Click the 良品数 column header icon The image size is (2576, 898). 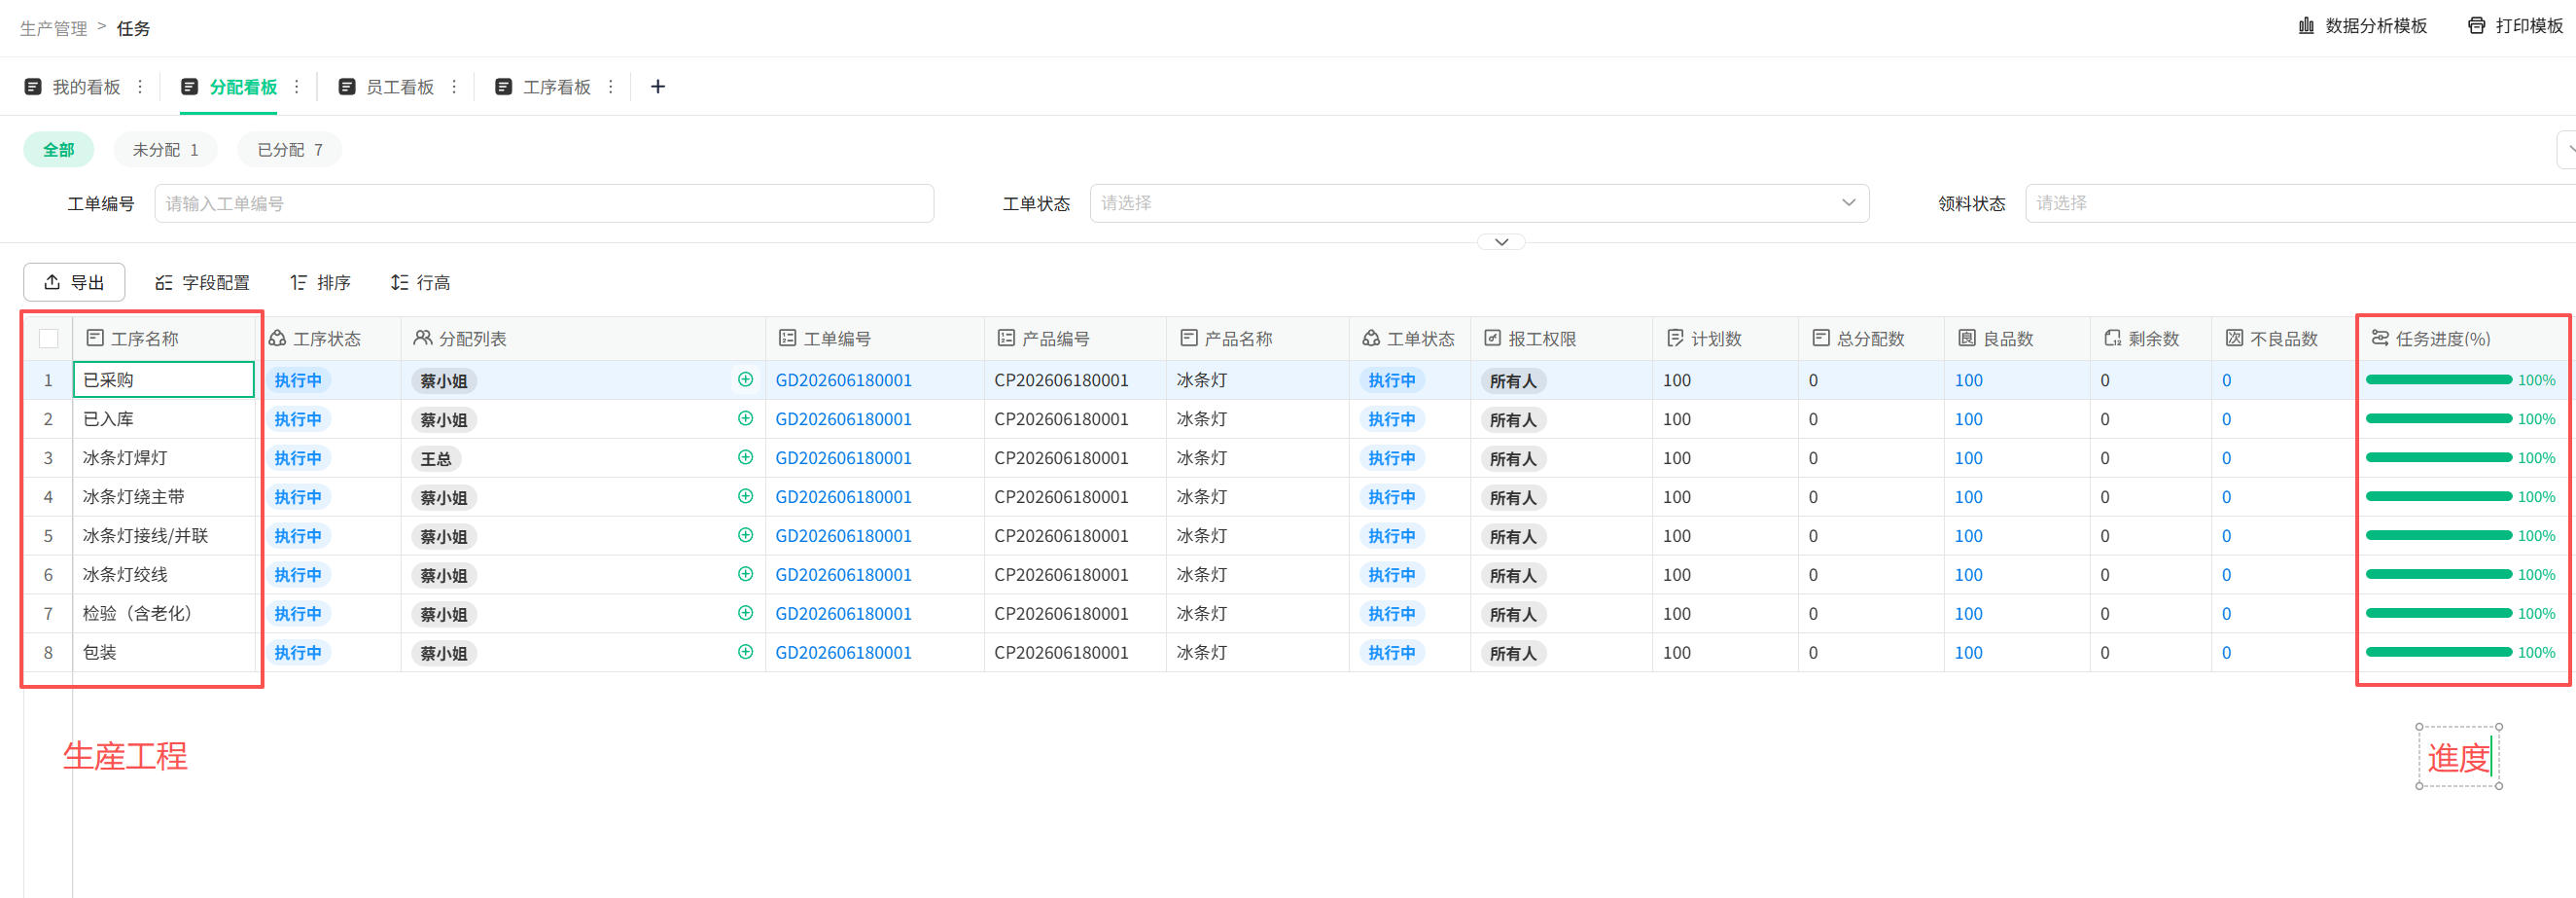(x=1966, y=339)
